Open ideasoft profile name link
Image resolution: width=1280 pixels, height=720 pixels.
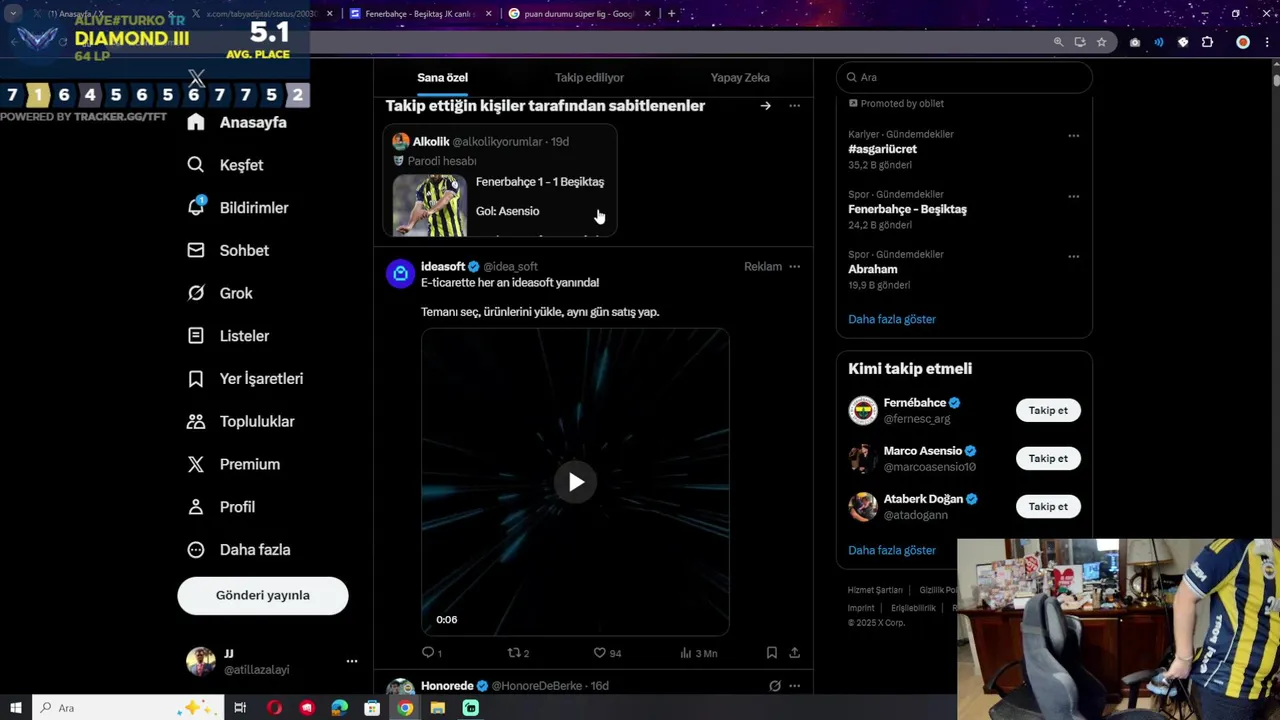click(x=443, y=267)
